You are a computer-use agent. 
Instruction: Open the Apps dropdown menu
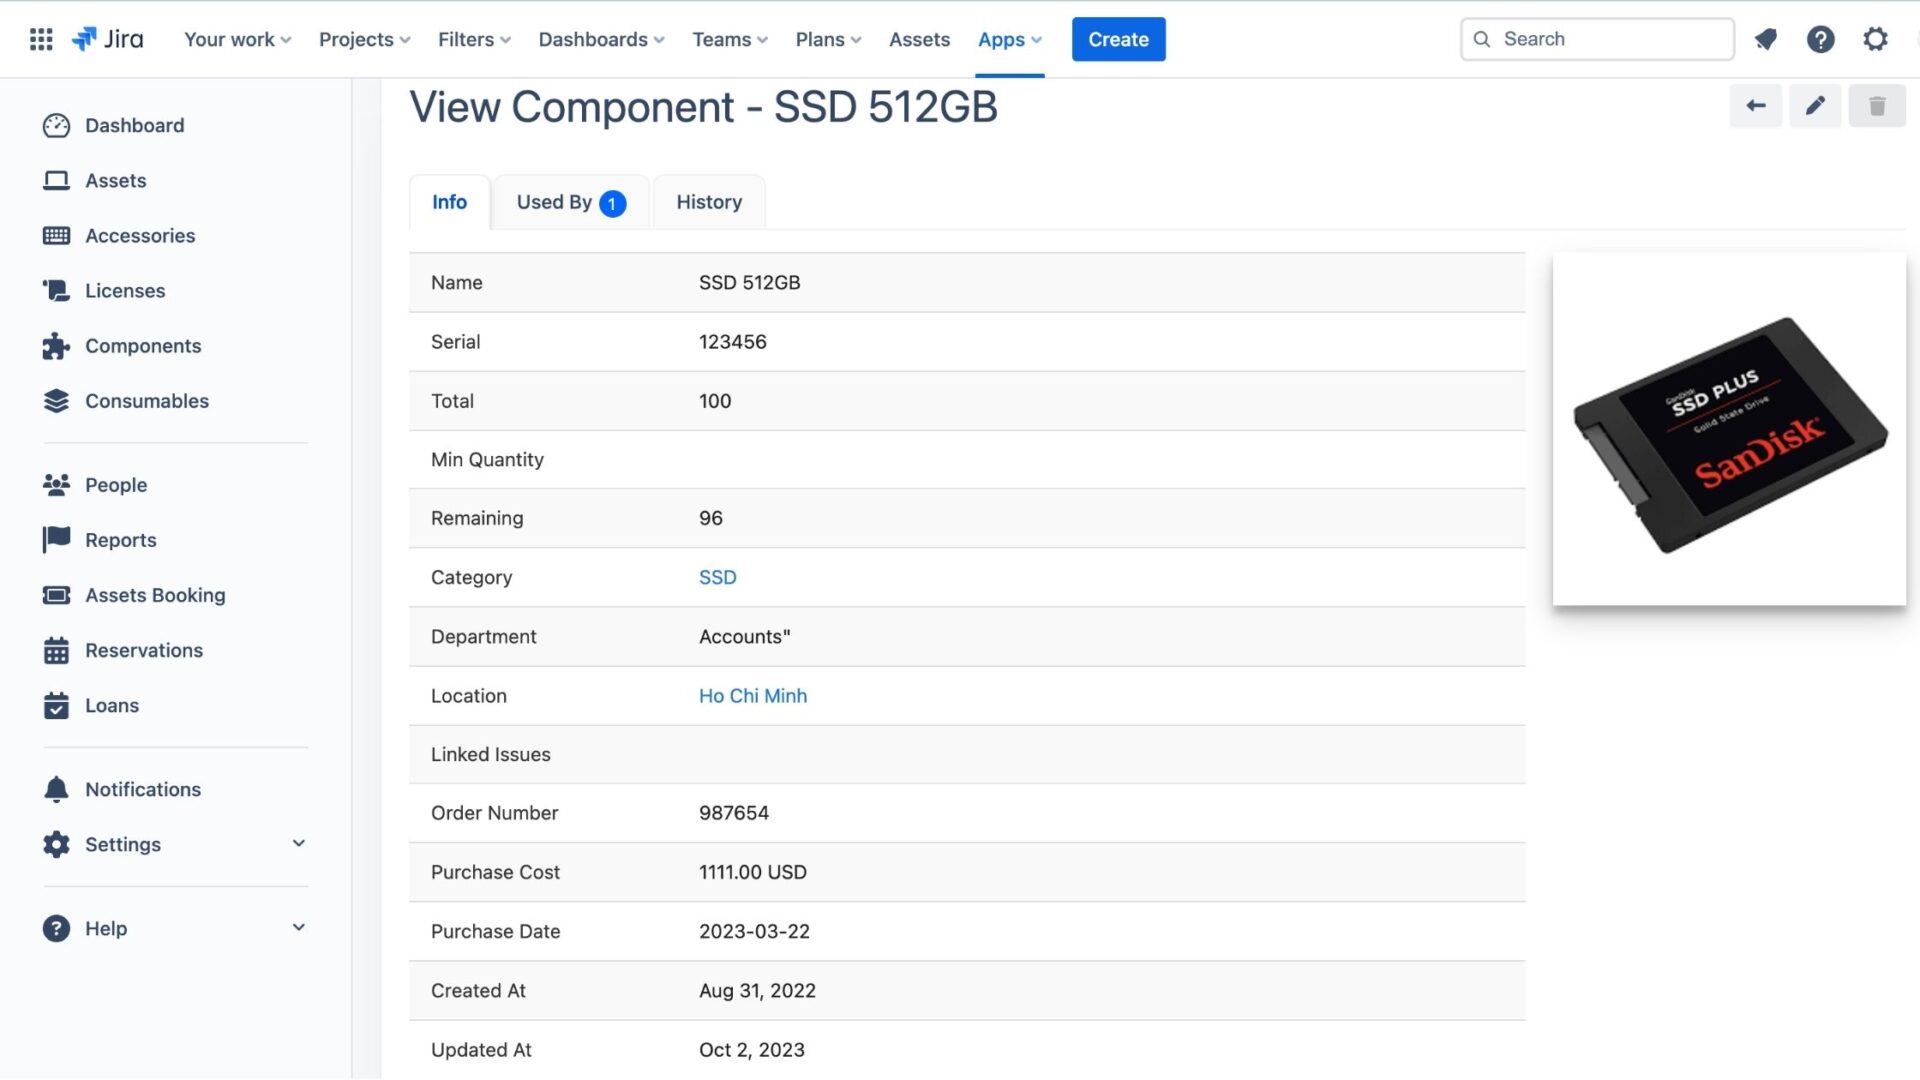point(1010,38)
